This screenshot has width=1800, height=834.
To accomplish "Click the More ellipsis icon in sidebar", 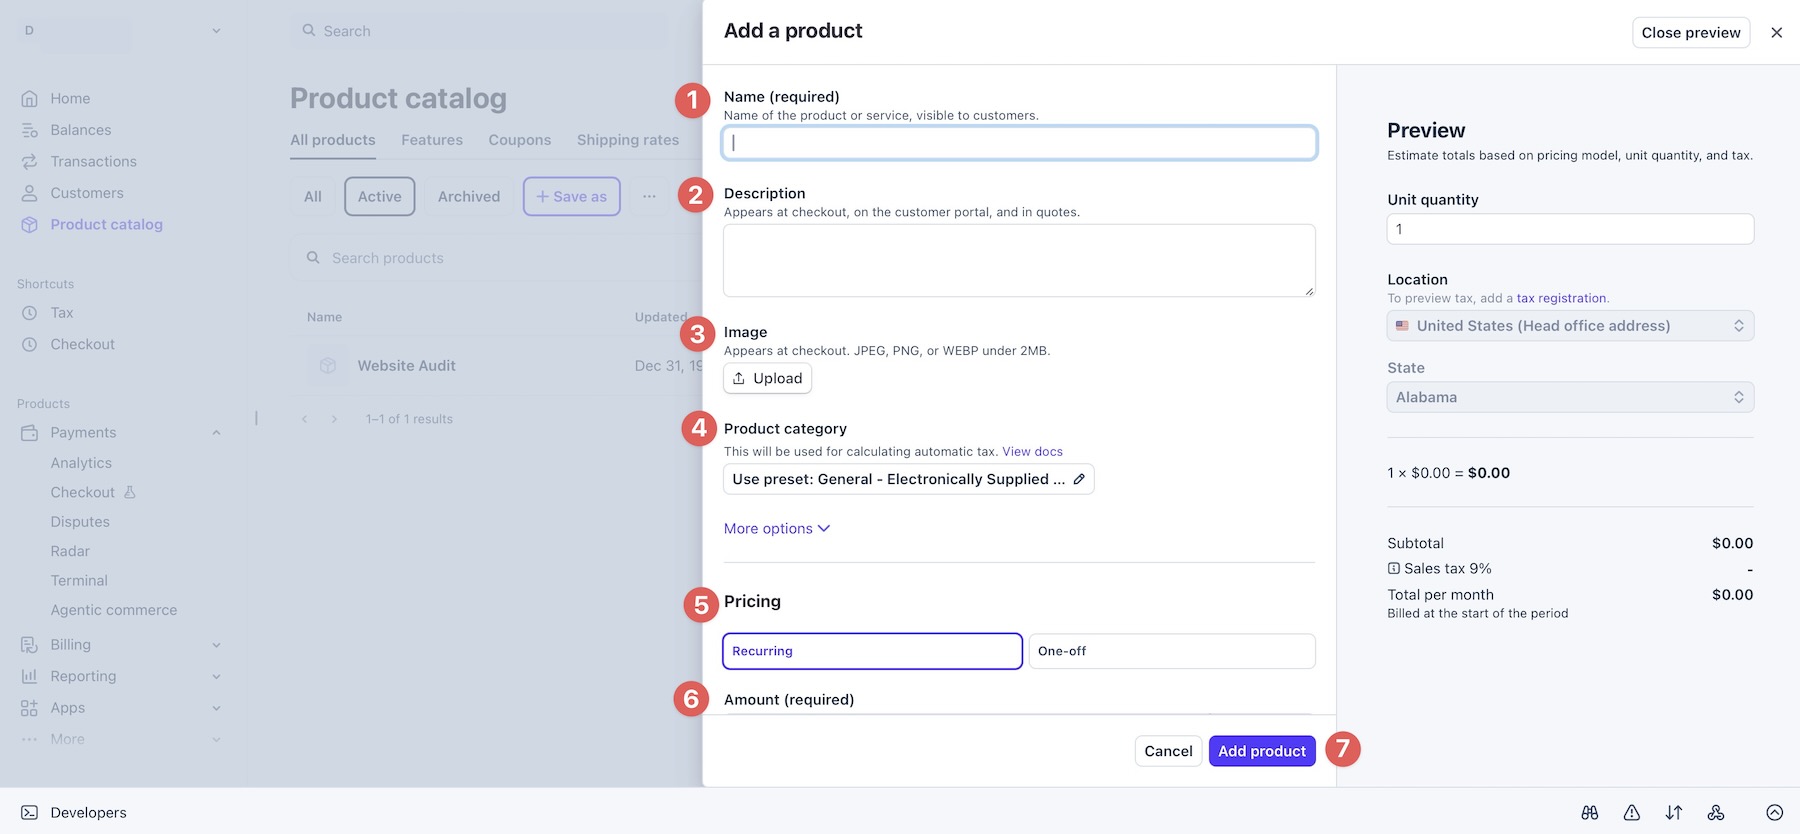I will point(30,739).
